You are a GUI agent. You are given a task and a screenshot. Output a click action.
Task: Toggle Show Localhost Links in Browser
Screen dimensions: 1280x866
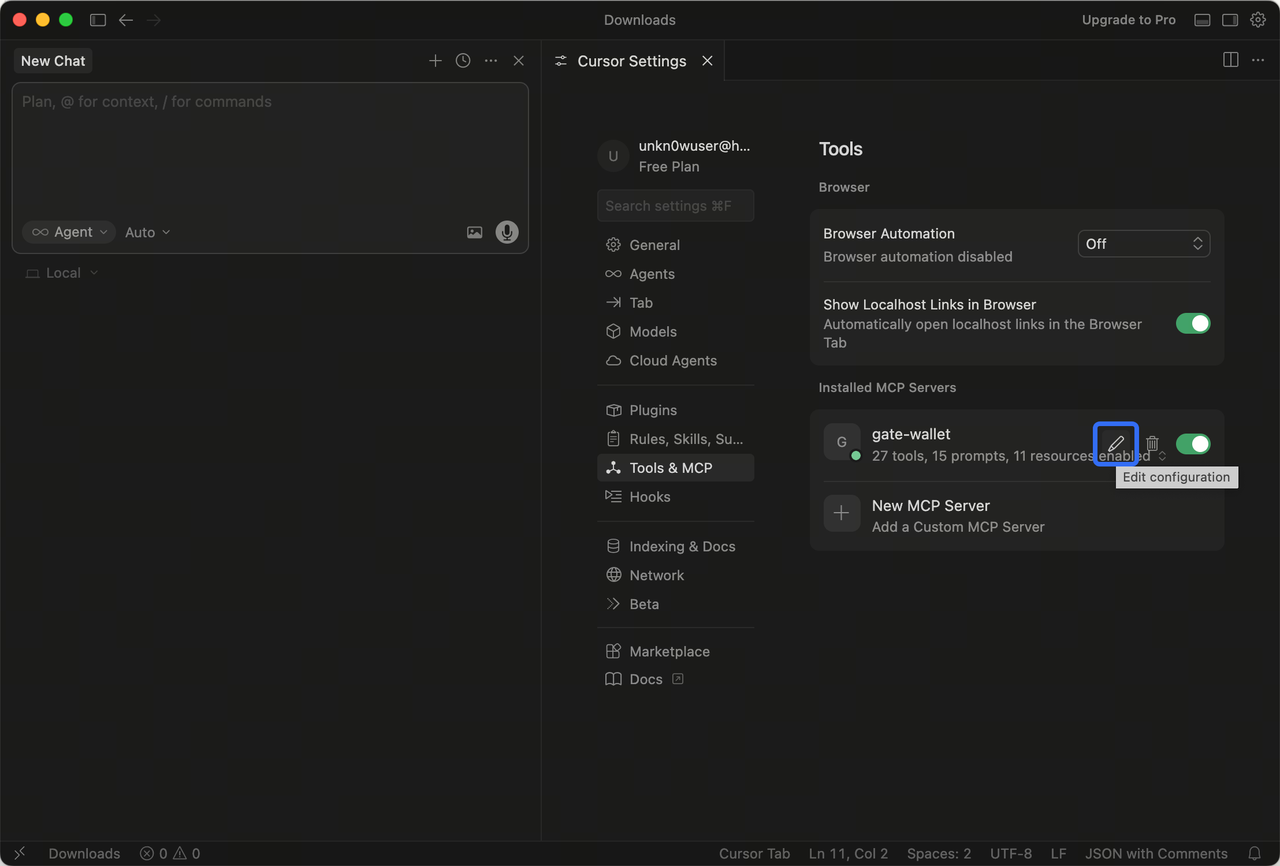(x=1193, y=323)
